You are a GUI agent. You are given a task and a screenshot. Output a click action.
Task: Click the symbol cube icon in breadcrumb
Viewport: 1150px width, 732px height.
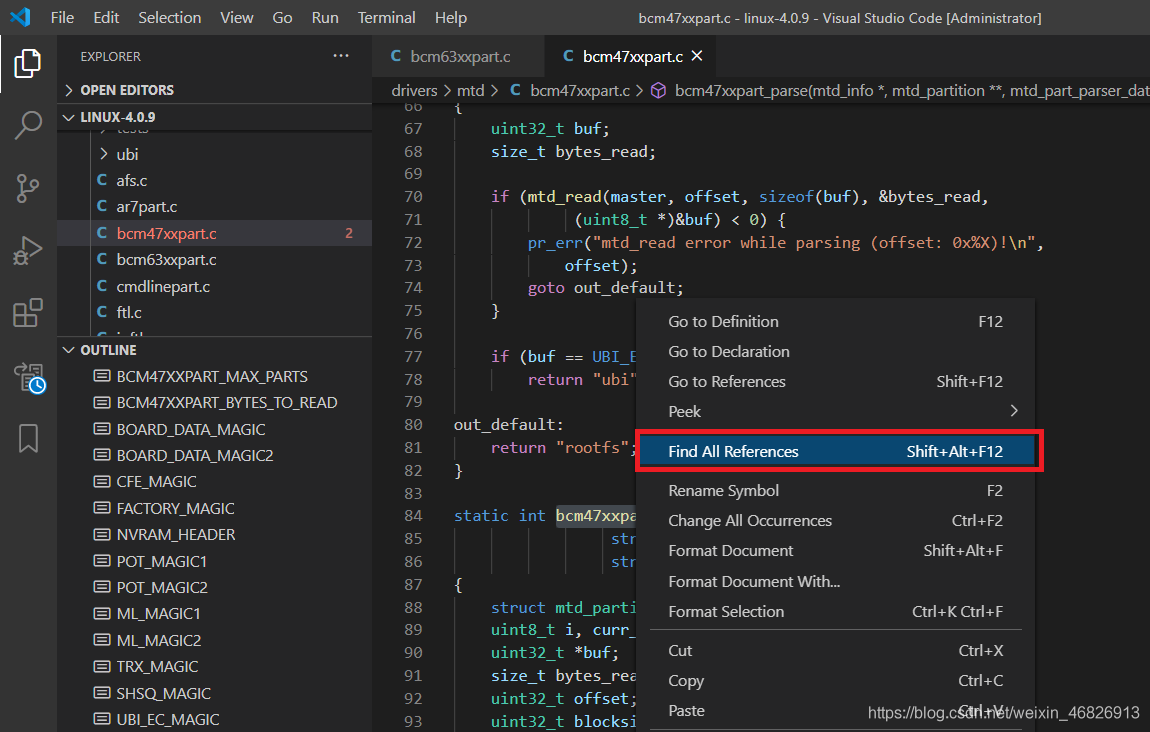(659, 90)
